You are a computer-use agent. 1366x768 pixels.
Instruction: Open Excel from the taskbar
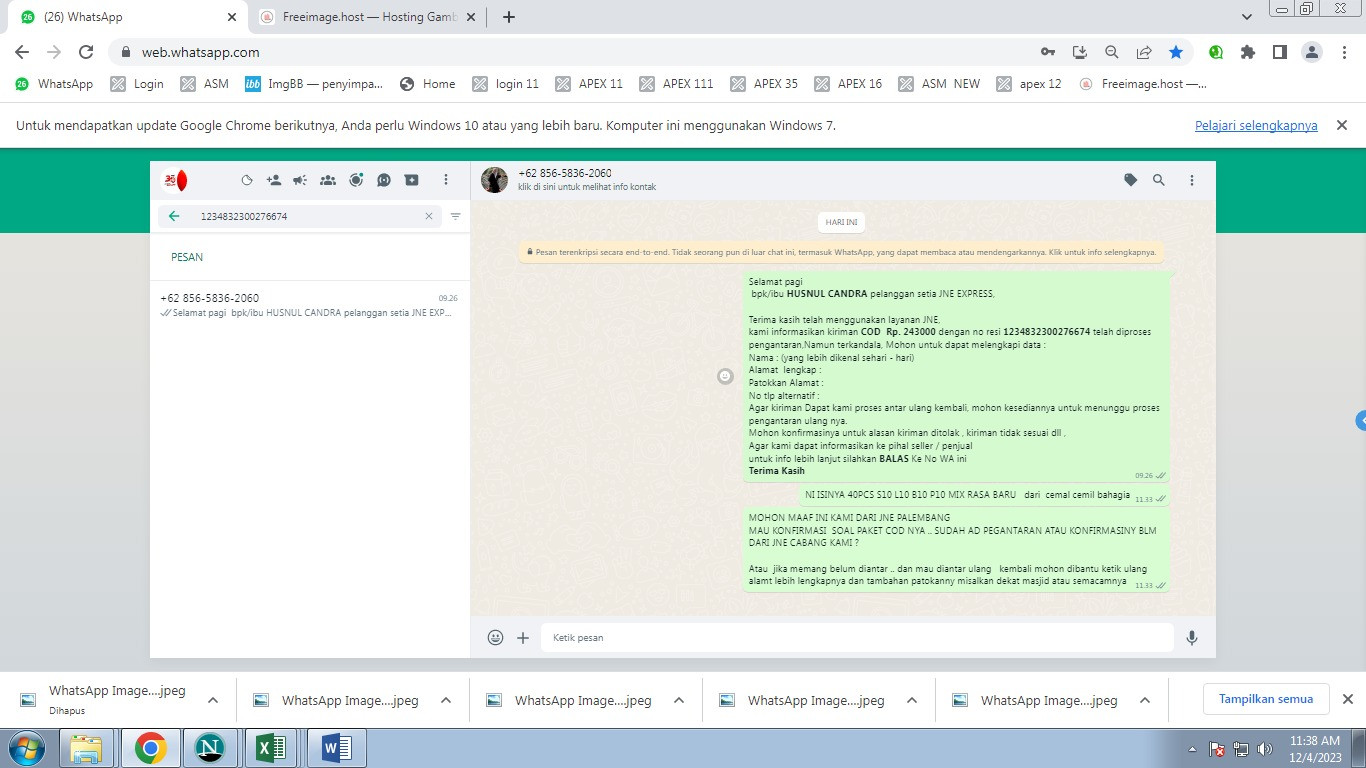click(x=272, y=748)
